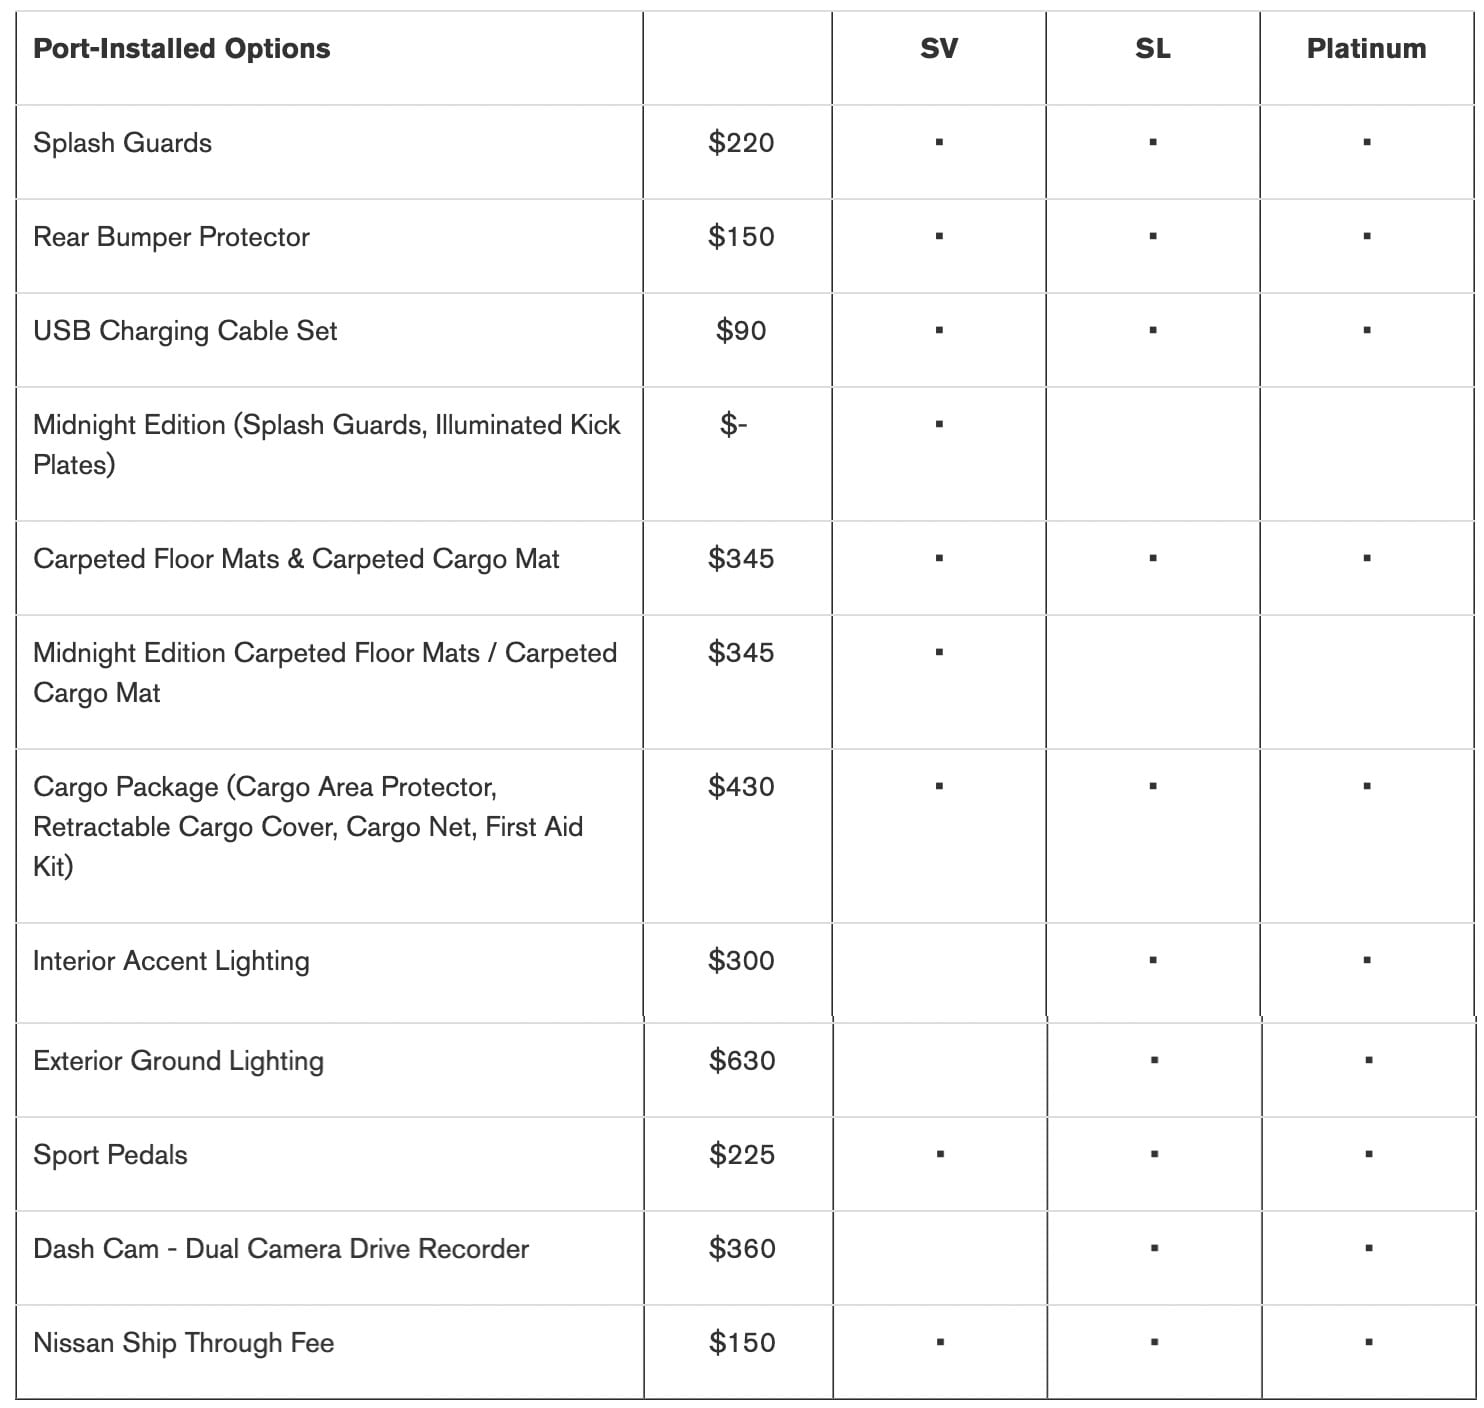Click the Splash Guards row label
This screenshot has height=1408, width=1484.
point(122,143)
